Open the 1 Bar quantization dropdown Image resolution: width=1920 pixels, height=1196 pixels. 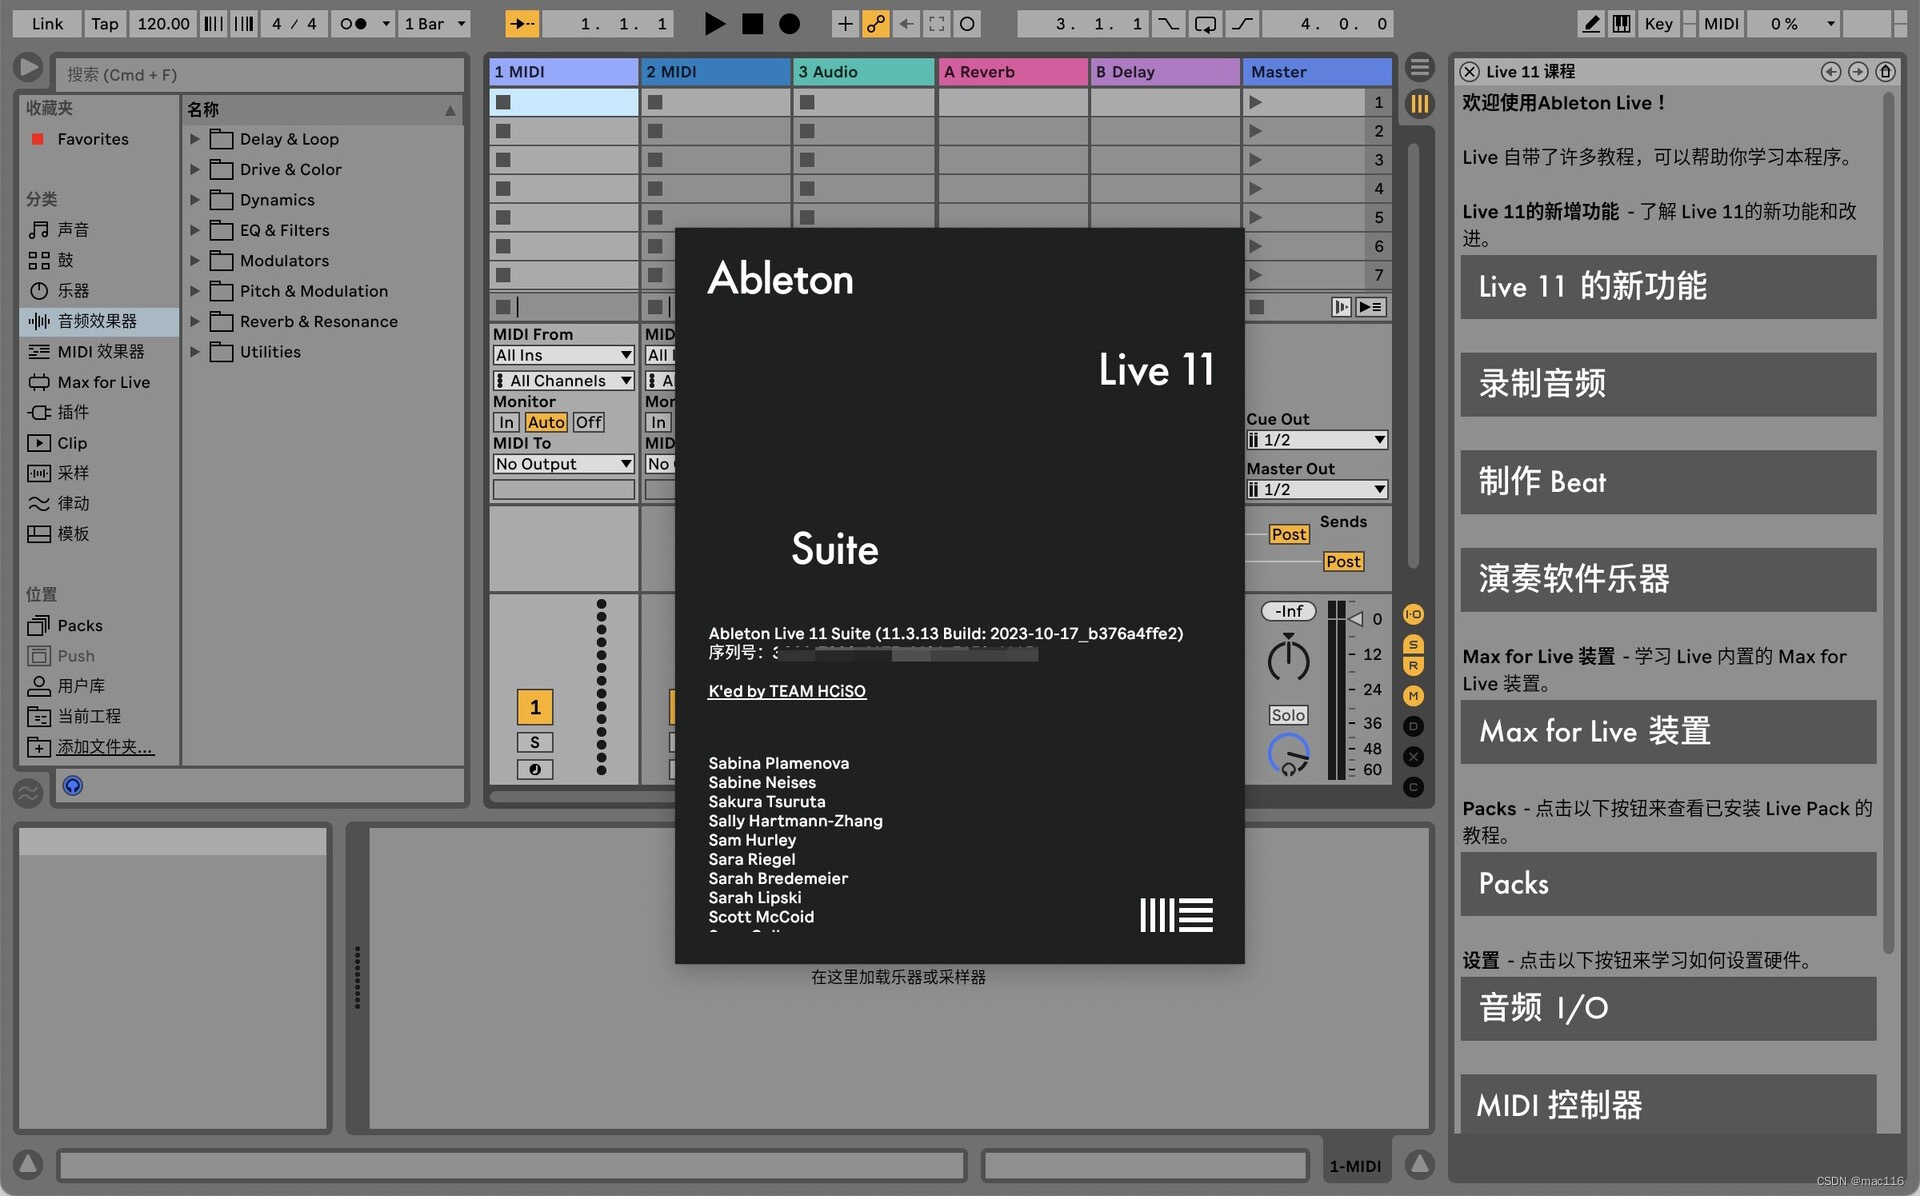point(435,23)
